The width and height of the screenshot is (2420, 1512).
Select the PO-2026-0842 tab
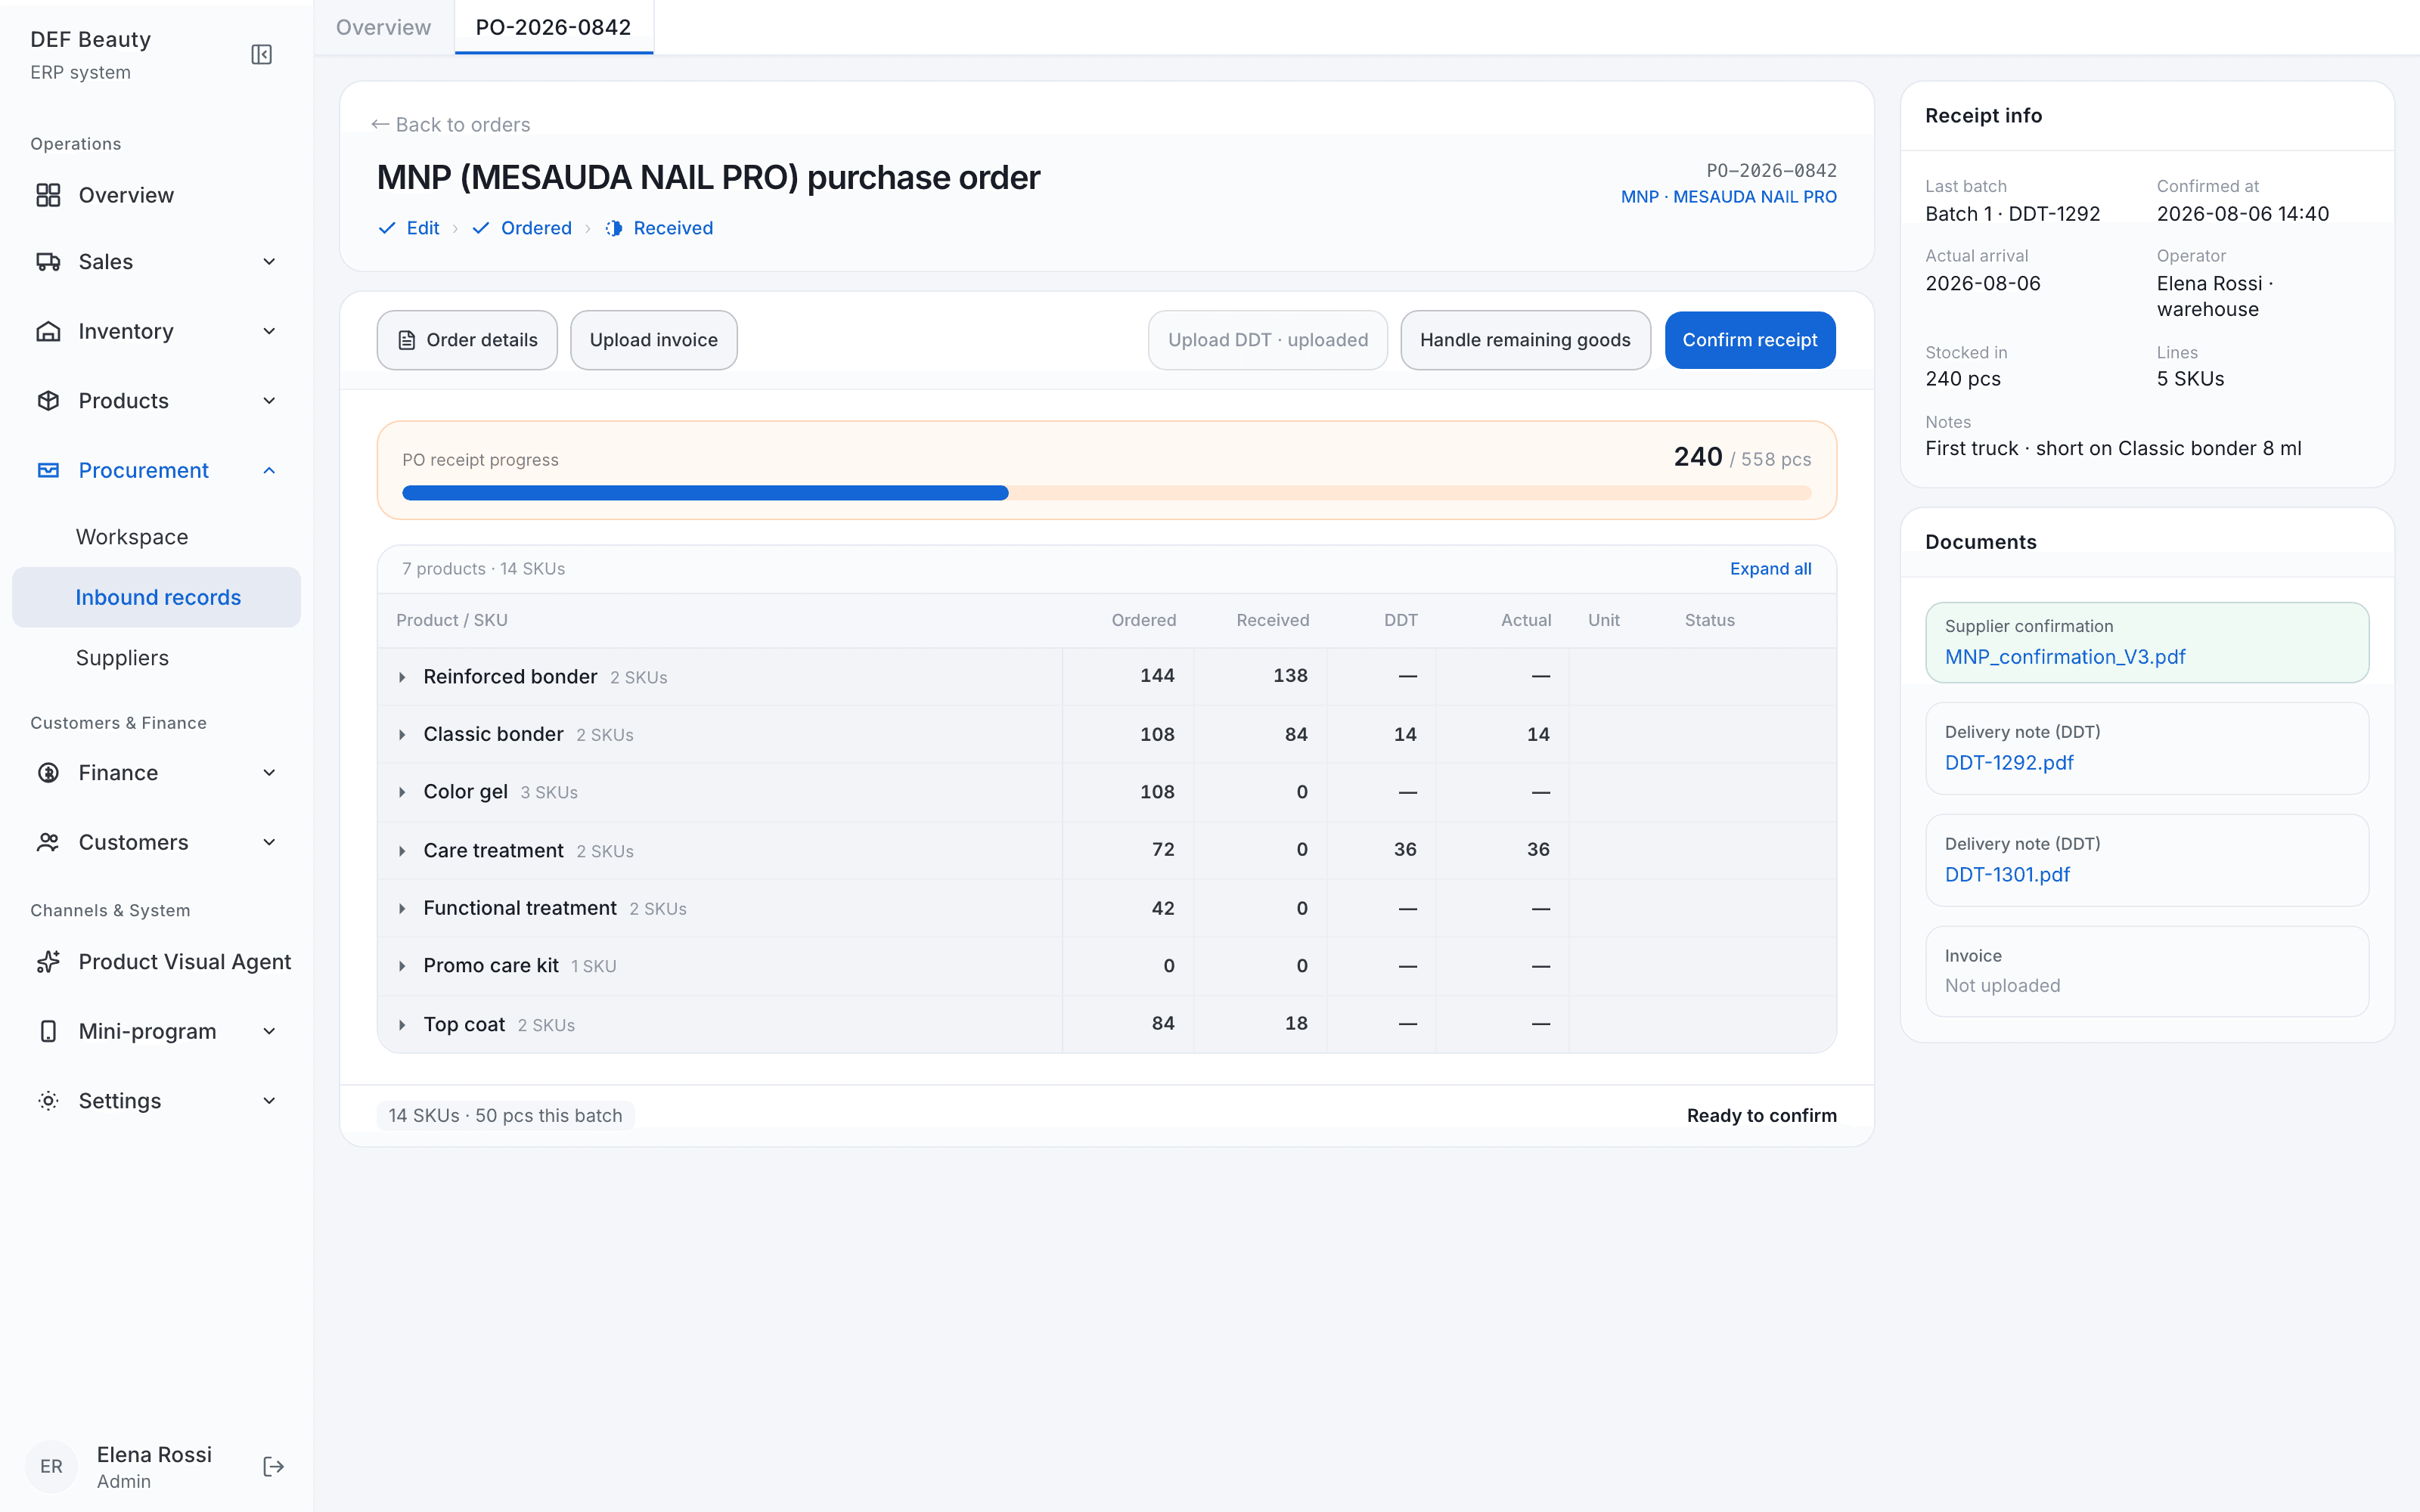[x=553, y=27]
